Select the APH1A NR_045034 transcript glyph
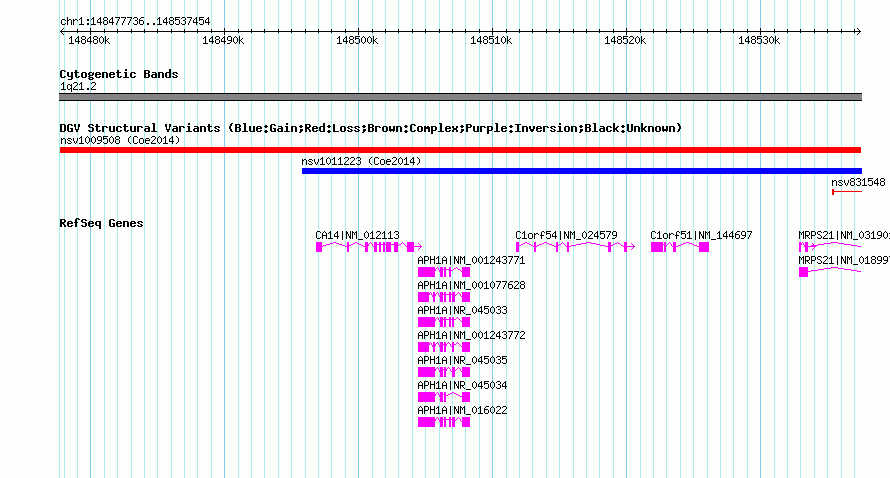The height and width of the screenshot is (478, 890). [x=444, y=397]
